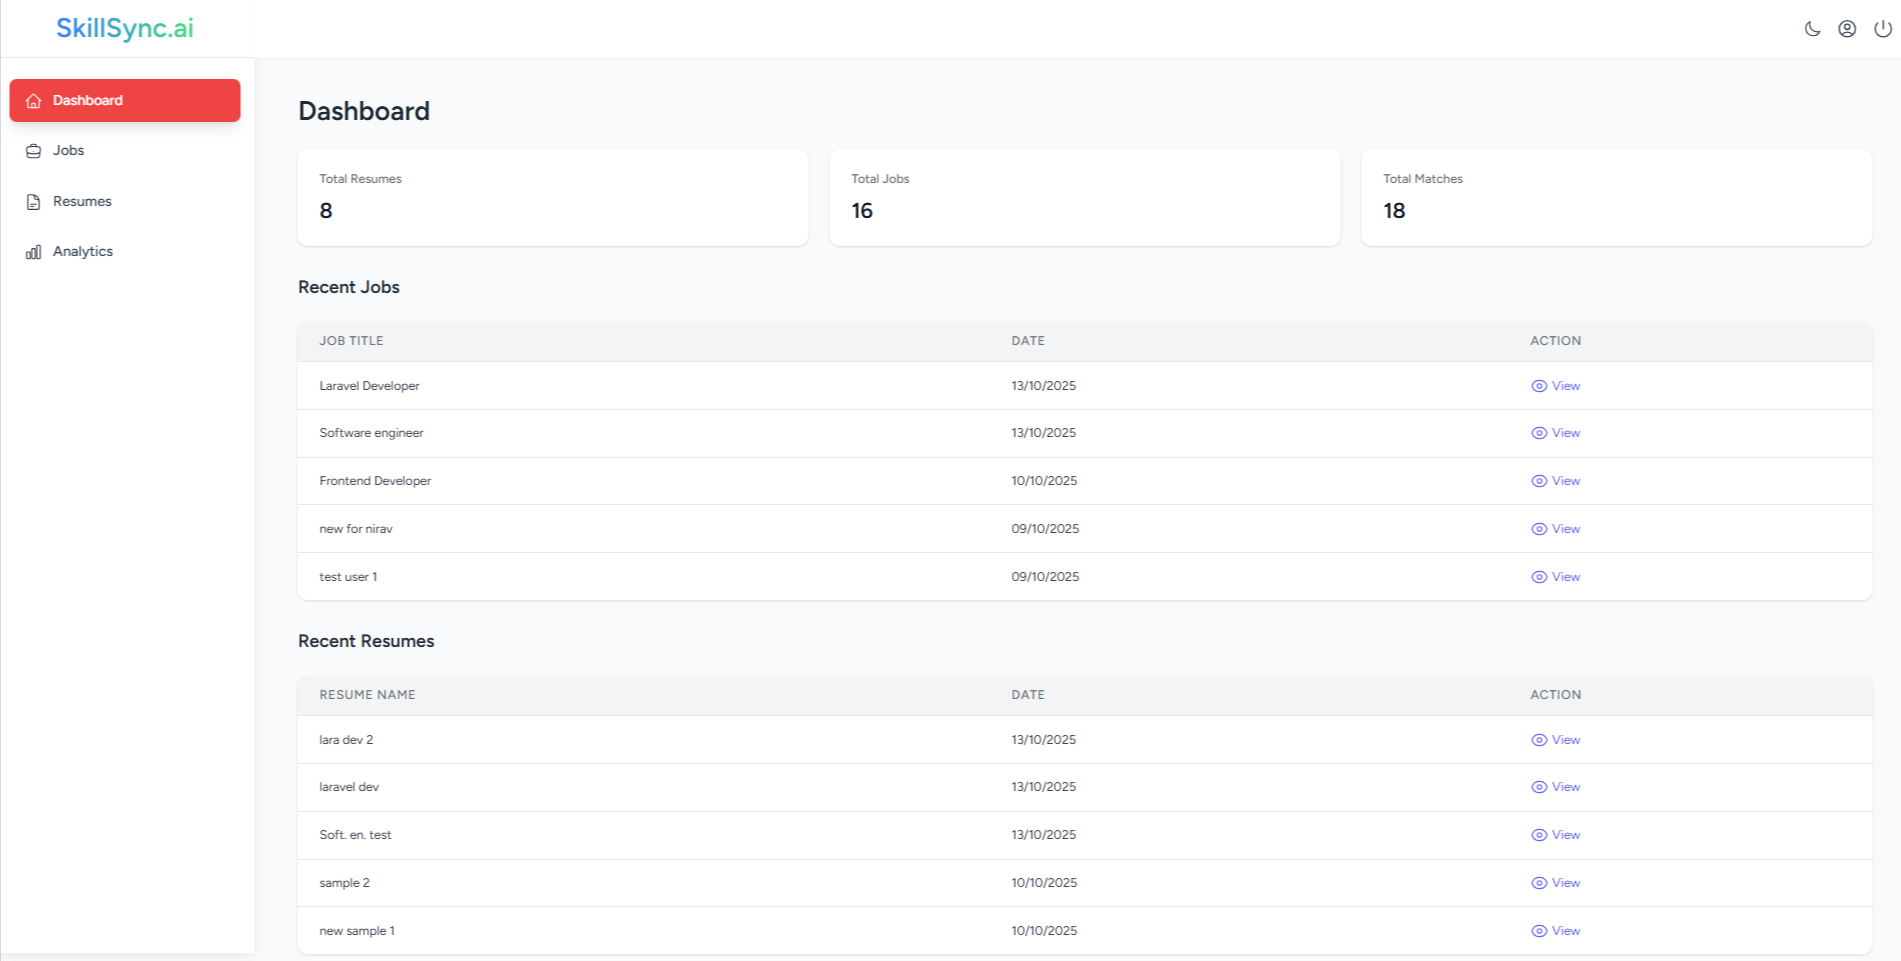Screen dimensions: 1901x961
Task: Select the Total Matches card
Action: [x=1616, y=197]
